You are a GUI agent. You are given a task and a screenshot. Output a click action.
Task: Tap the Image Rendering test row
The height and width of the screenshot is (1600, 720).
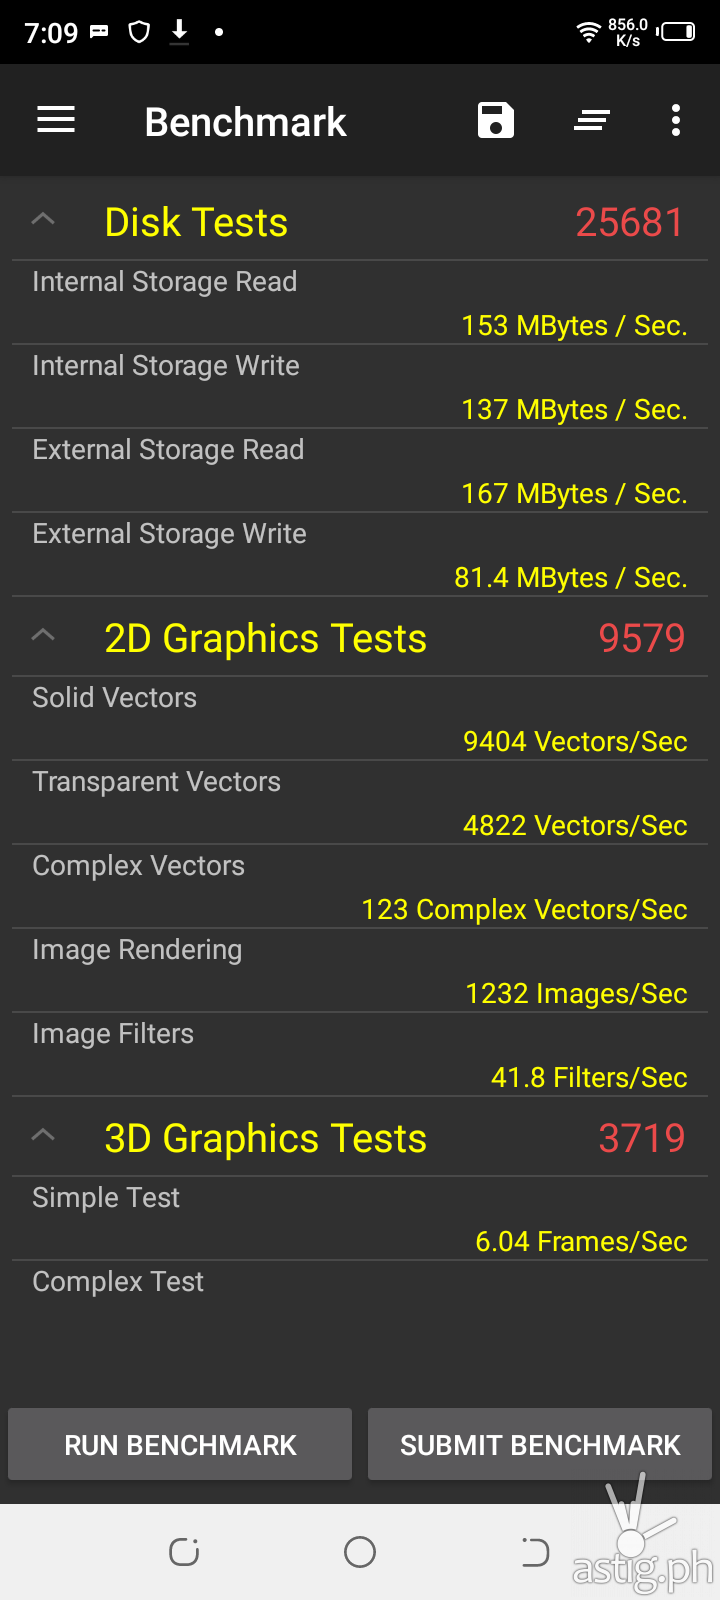pyautogui.click(x=360, y=971)
